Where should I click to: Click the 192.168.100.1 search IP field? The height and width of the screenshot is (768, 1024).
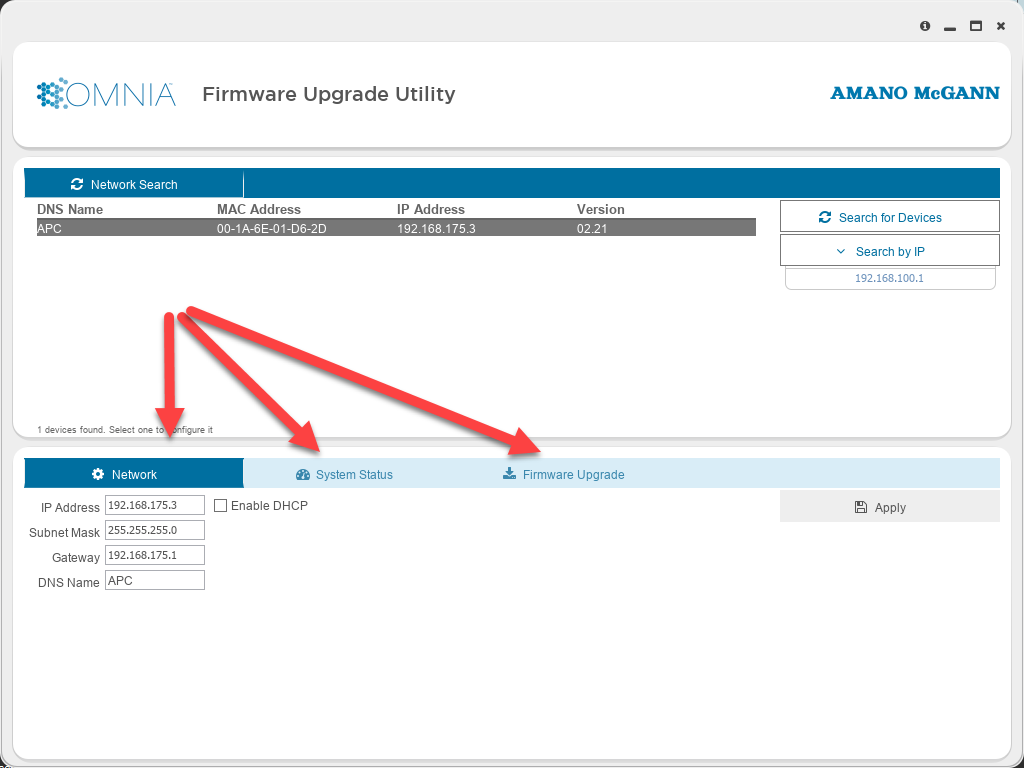pyautogui.click(x=889, y=278)
